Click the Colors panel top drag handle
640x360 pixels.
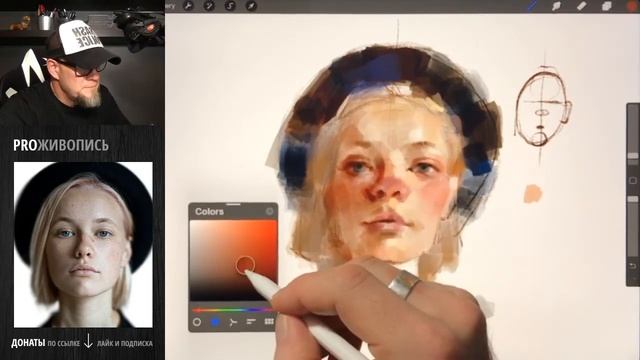pos(233,204)
